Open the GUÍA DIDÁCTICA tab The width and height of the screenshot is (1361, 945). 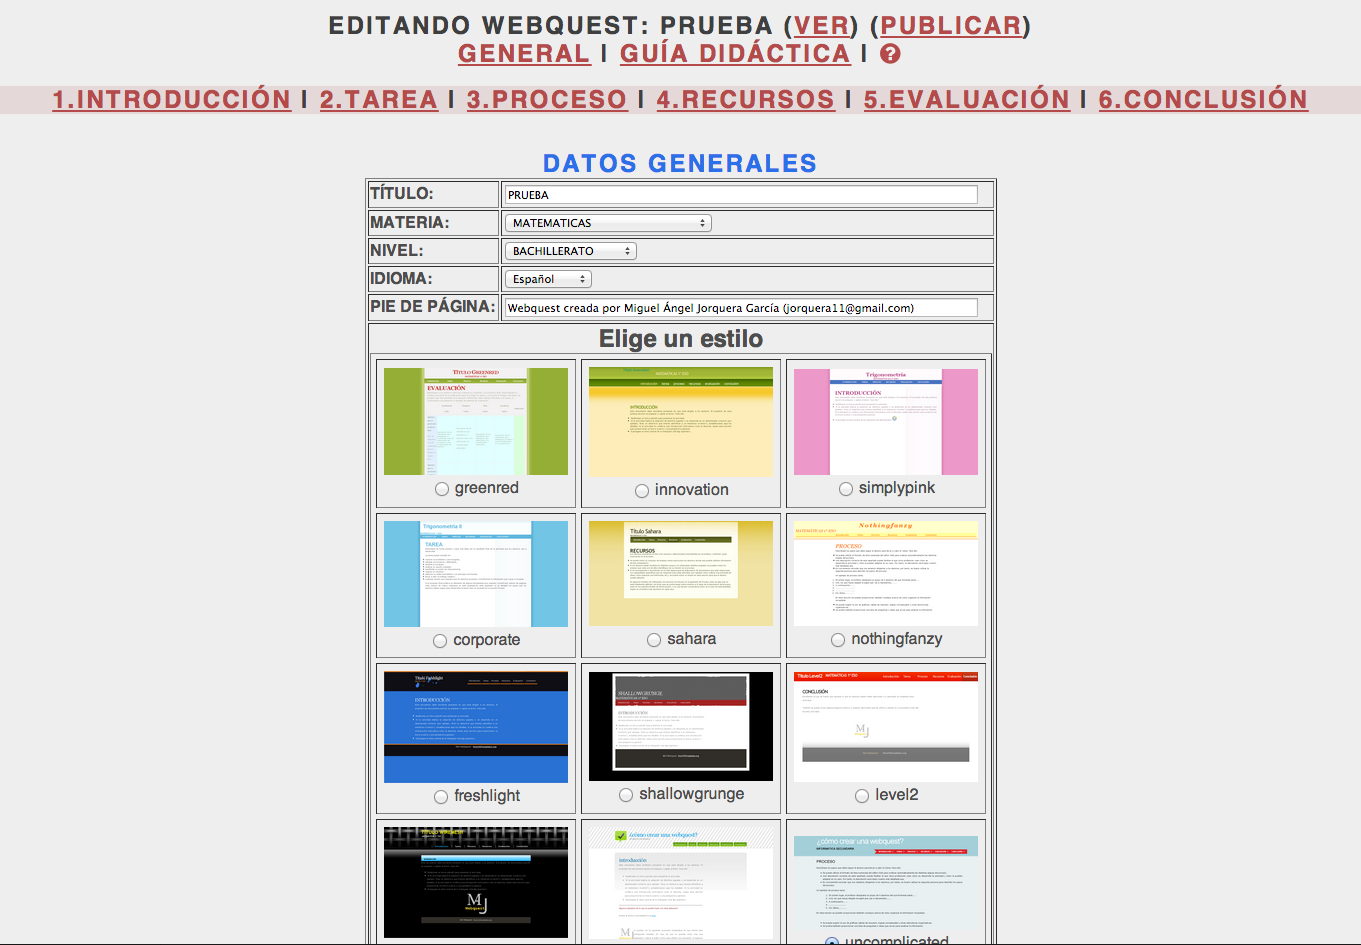[x=731, y=55]
